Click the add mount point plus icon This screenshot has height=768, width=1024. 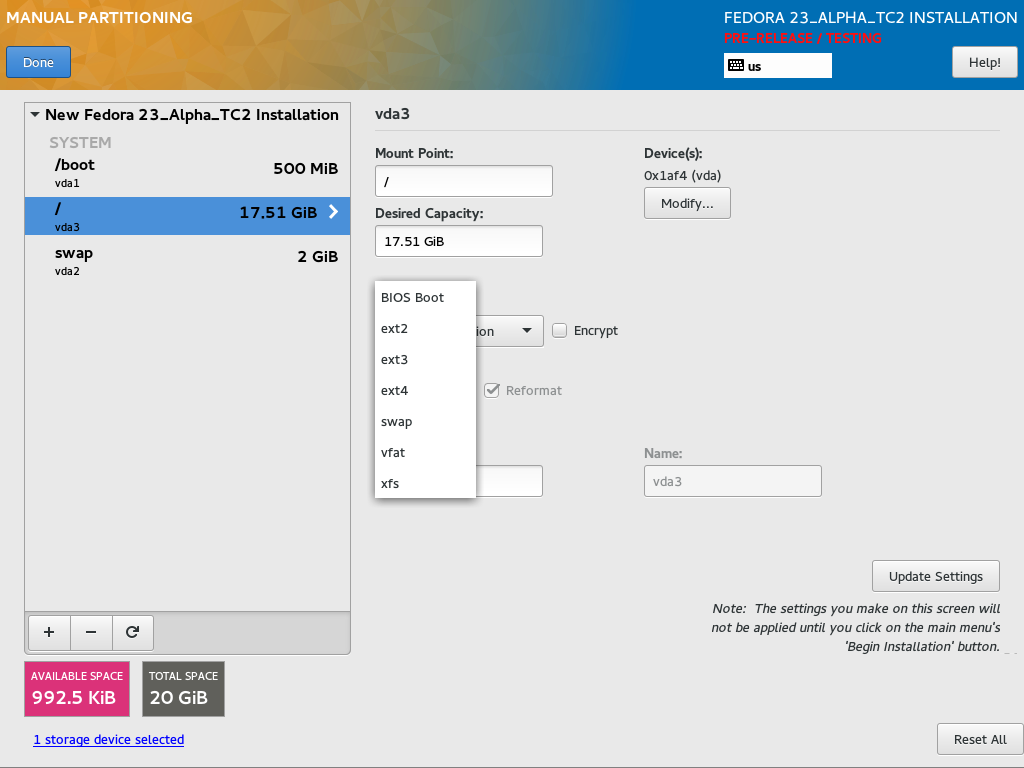click(49, 632)
